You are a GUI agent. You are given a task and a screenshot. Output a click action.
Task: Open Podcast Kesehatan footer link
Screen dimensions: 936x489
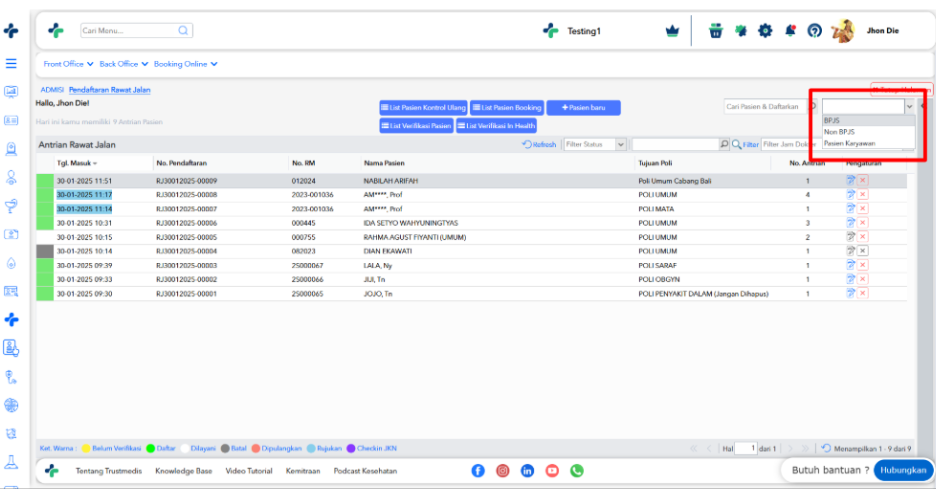pos(365,471)
